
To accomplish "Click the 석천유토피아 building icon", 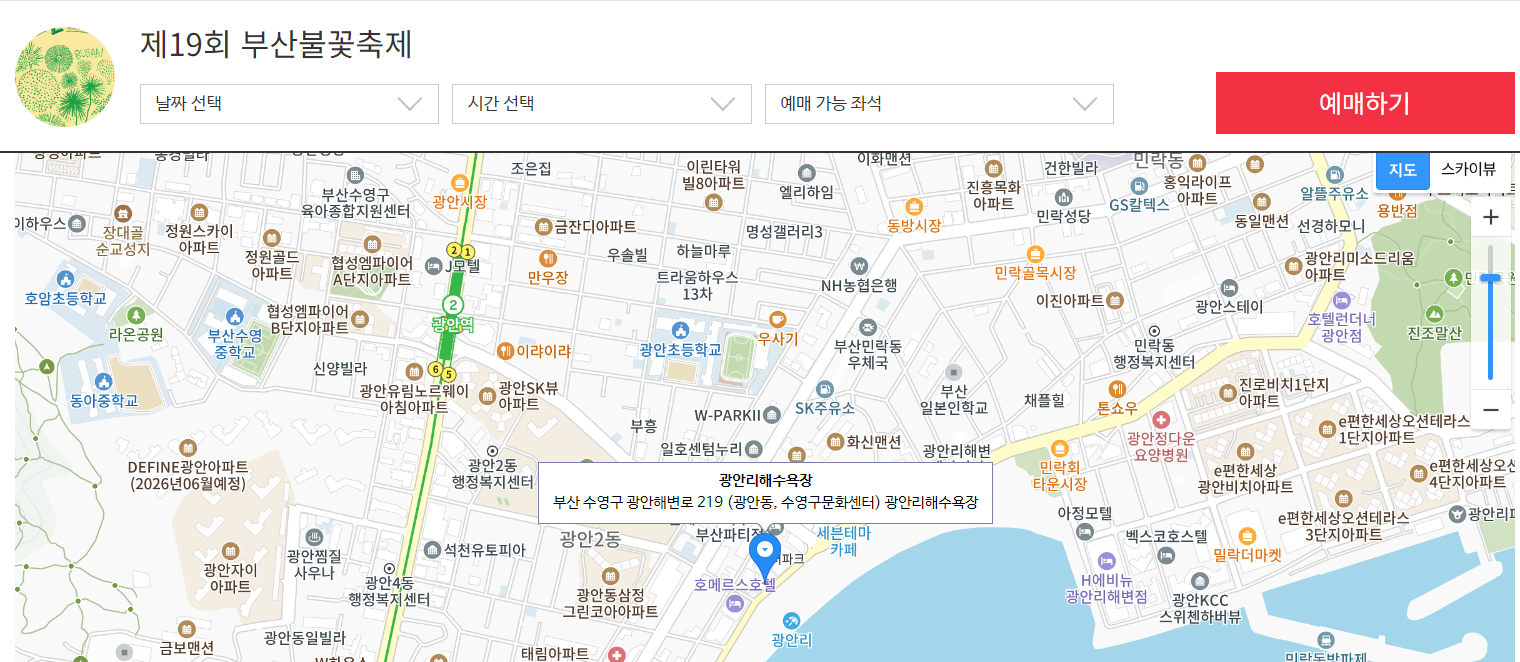I will click(431, 549).
